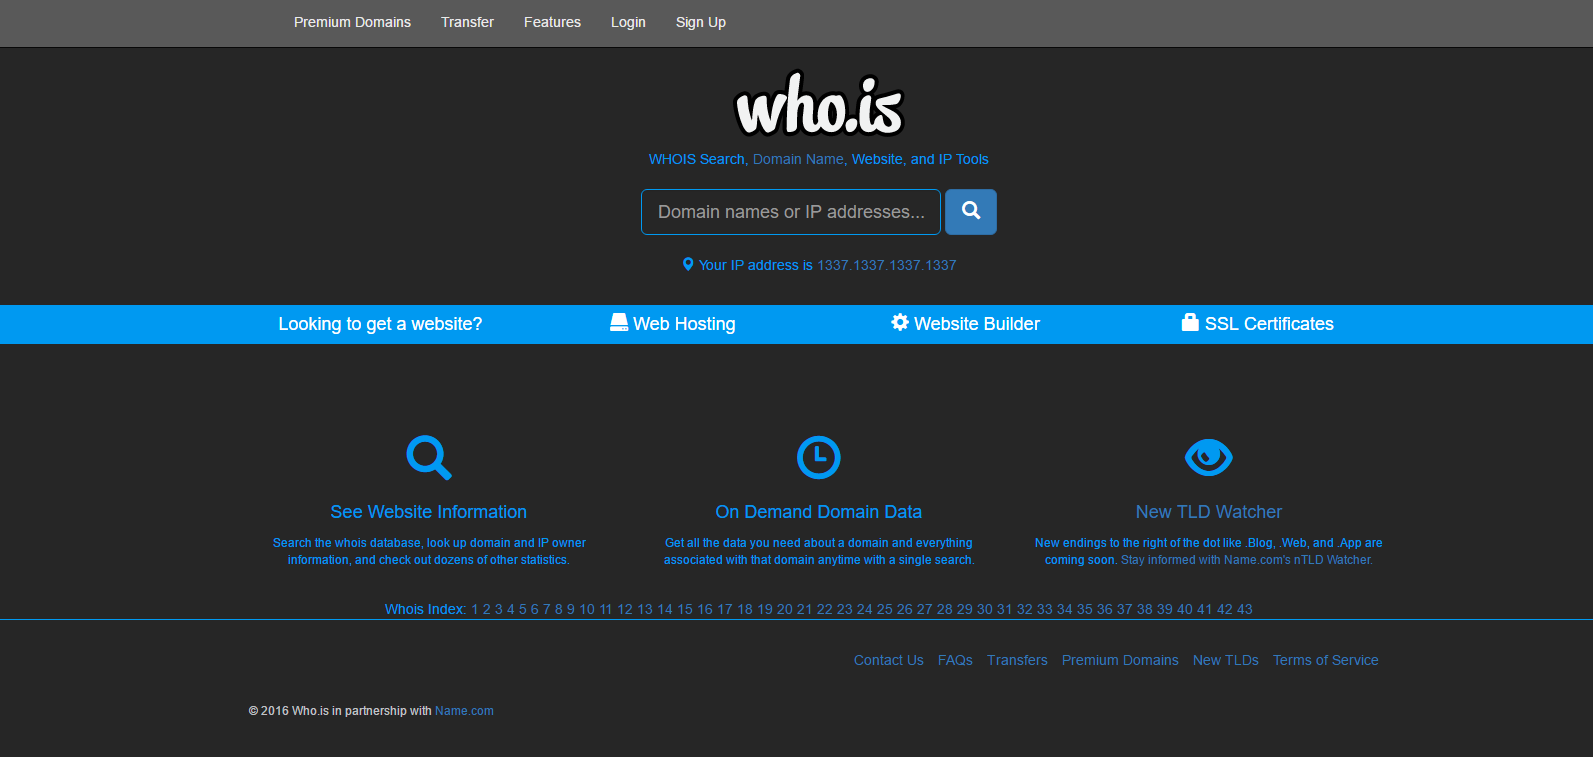Open the Transfer menu item
The image size is (1593, 757).
[467, 22]
